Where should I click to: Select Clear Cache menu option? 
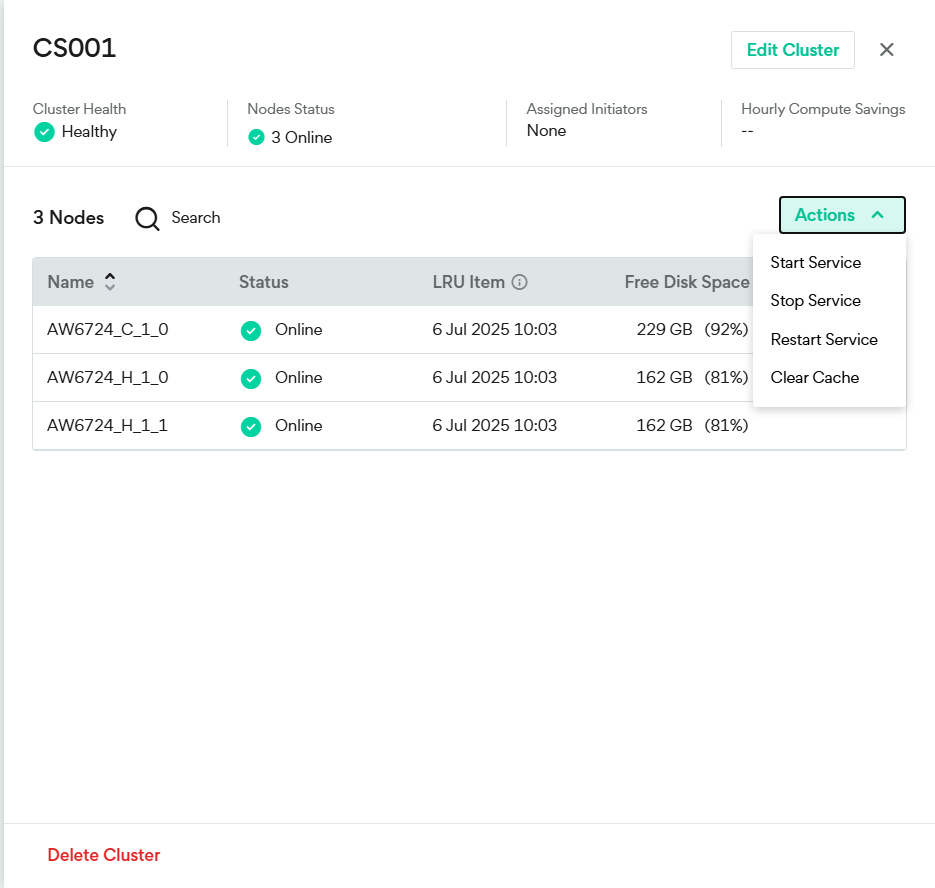814,378
